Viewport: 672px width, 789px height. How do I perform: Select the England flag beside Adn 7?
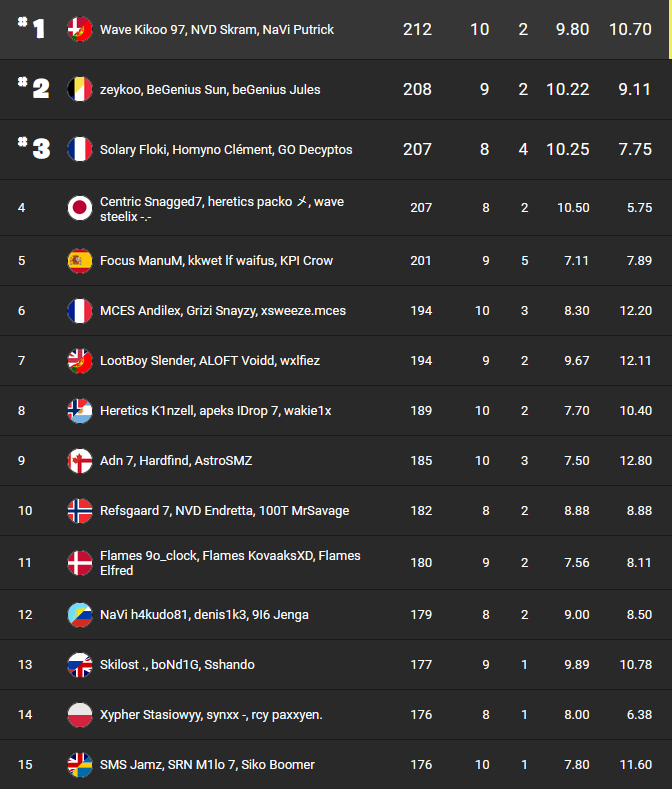[x=80, y=461]
